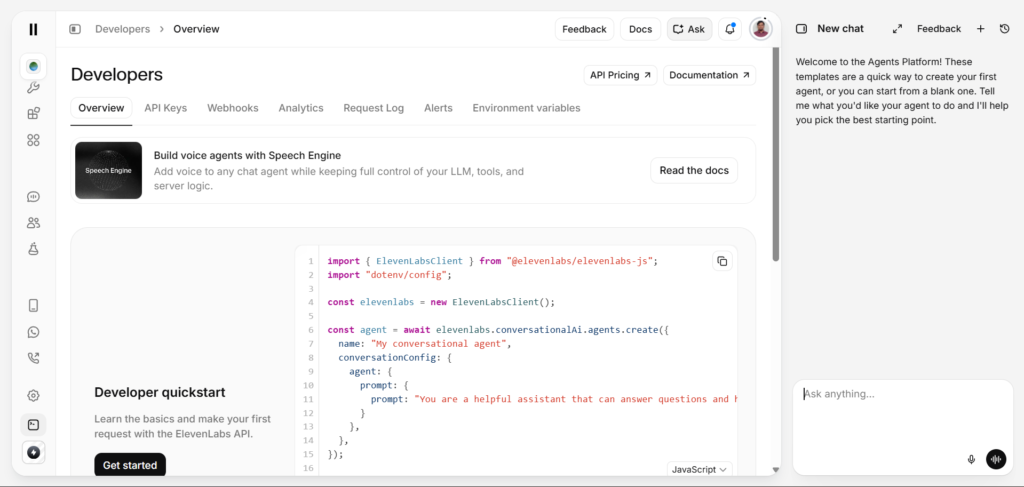Switch to the API Keys tab
Screen dimensions: 1024x487
pos(166,108)
